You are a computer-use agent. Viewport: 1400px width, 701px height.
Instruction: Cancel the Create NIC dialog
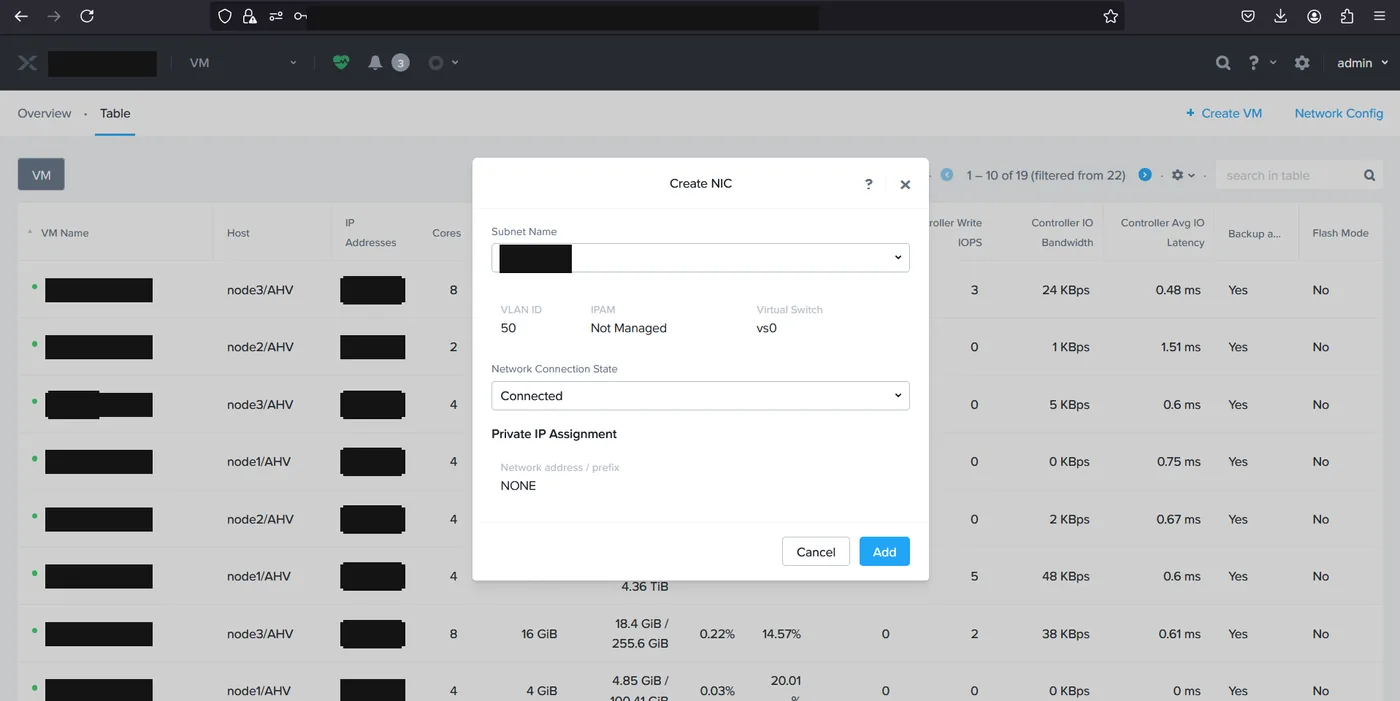816,552
